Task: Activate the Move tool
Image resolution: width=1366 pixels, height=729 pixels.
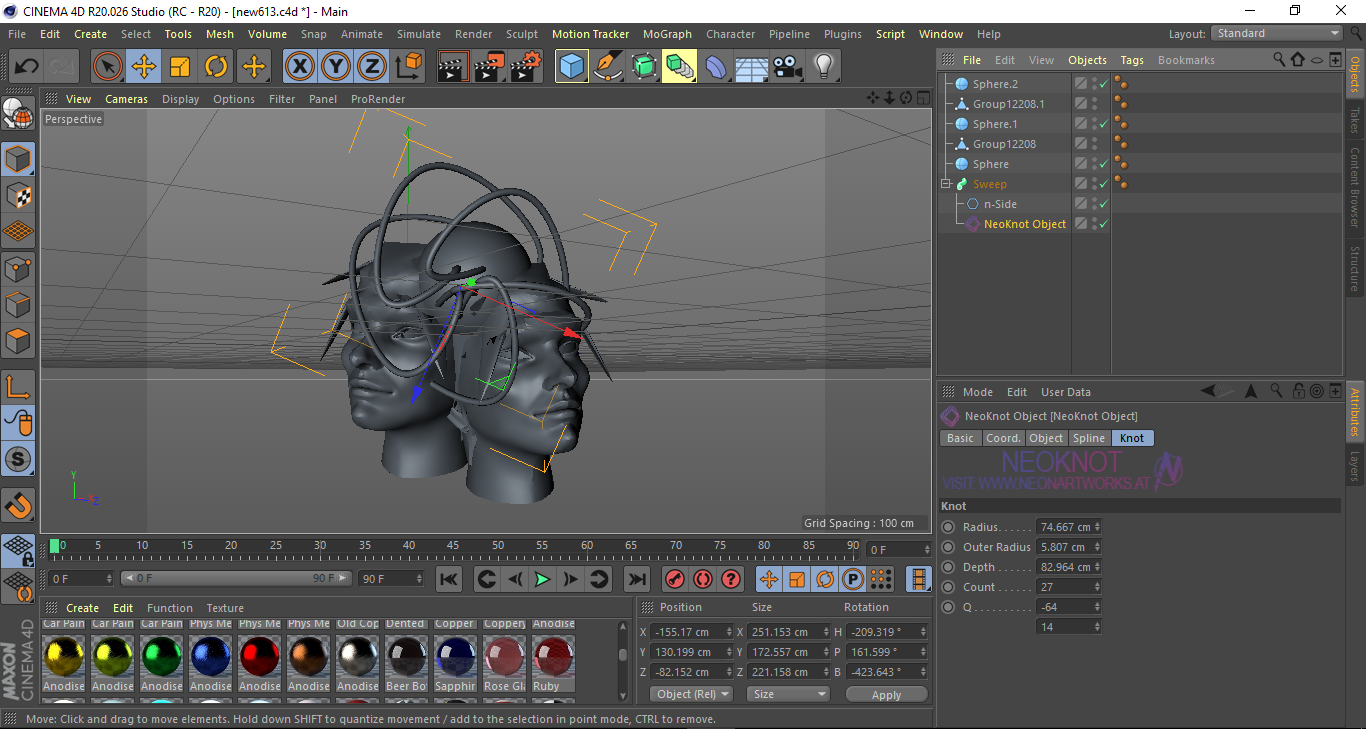Action: click(144, 67)
